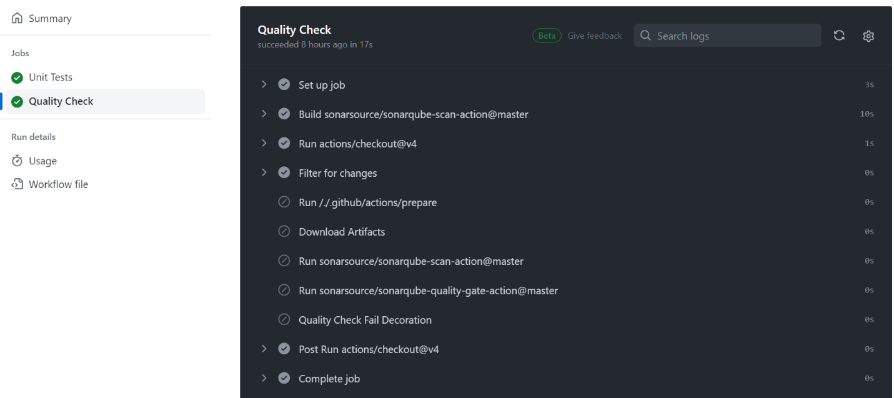Click the success check beside Set up job
This screenshot has width=894, height=398.
coord(284,84)
